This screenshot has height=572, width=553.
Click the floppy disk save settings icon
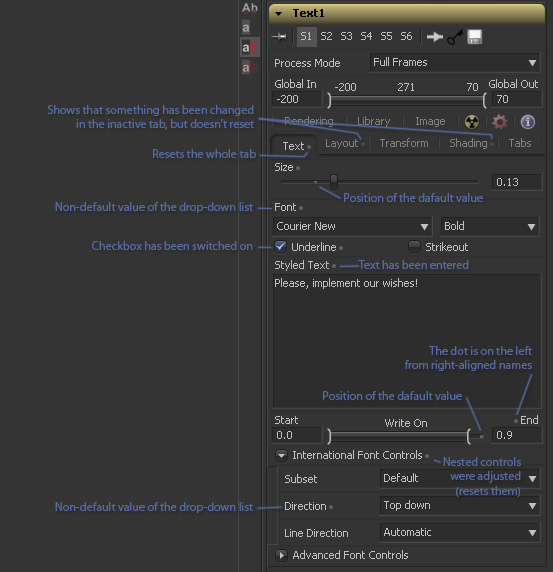(x=475, y=37)
